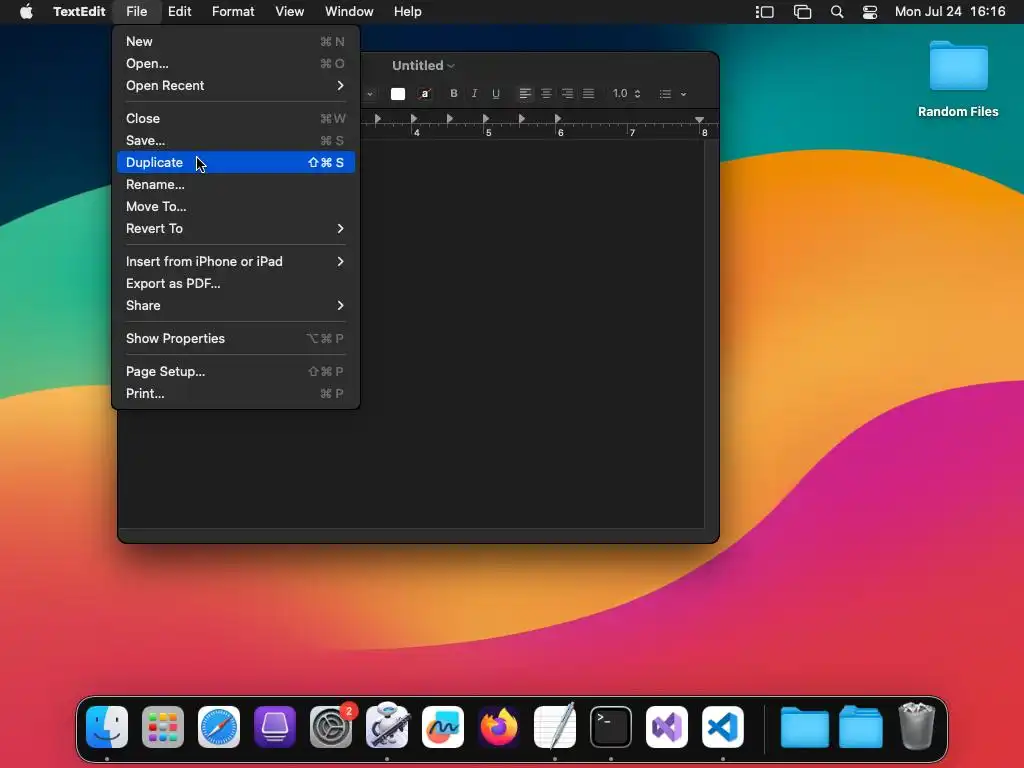This screenshot has height=768, width=1024.
Task: Toggle bold formatting in the toolbar
Action: point(454,93)
